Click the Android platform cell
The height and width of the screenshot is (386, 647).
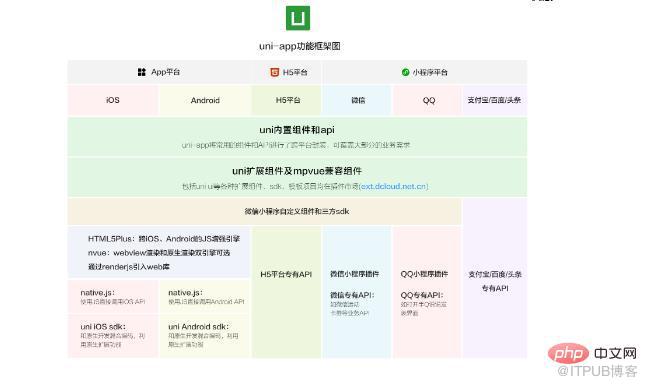(x=205, y=100)
